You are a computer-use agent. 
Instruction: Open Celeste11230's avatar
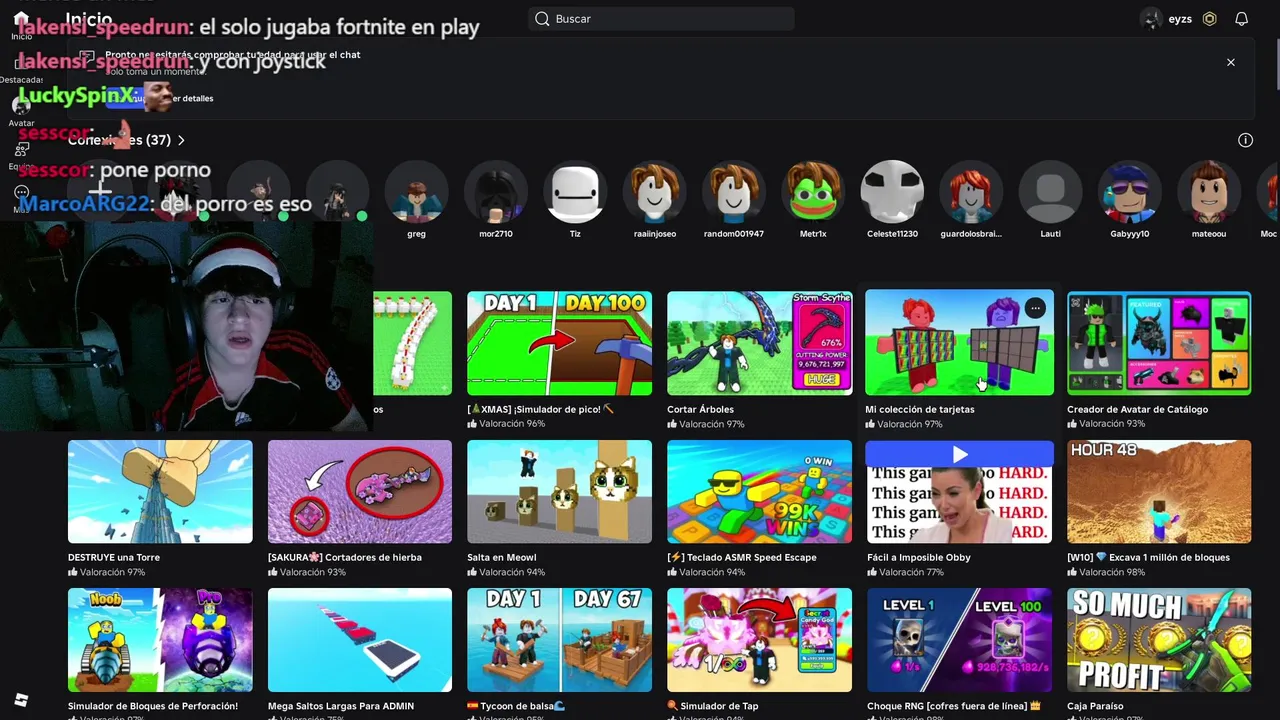(x=892, y=192)
